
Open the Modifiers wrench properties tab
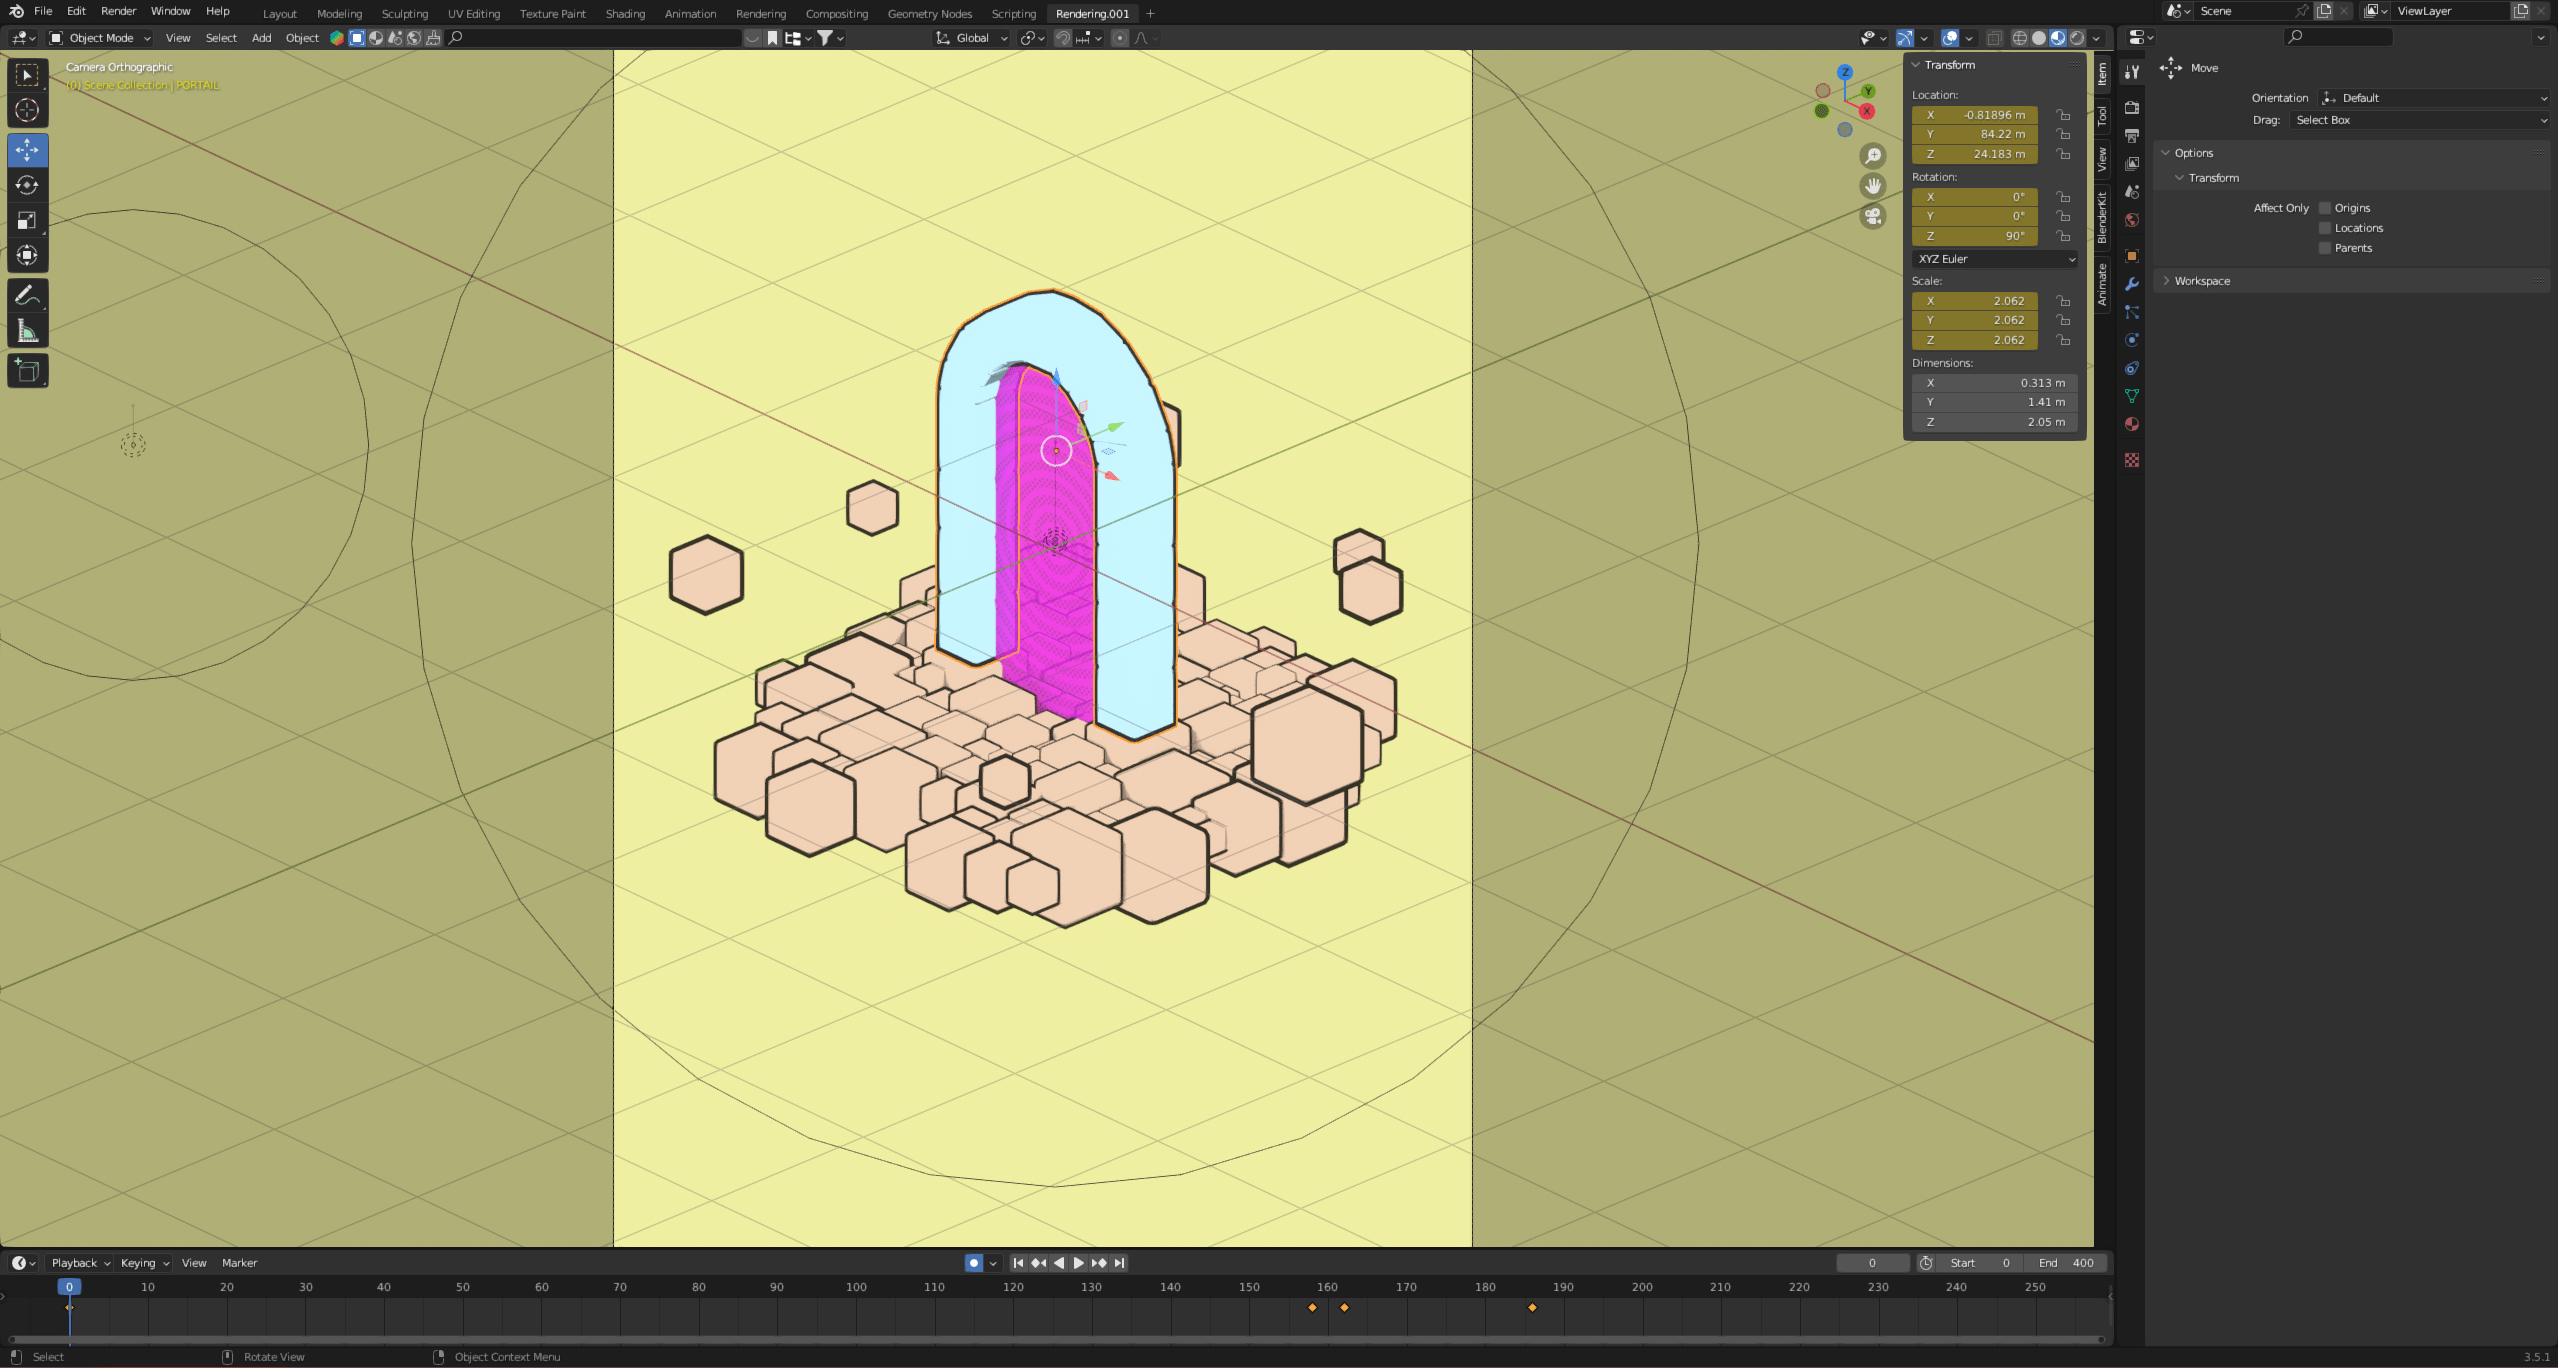(x=2132, y=284)
